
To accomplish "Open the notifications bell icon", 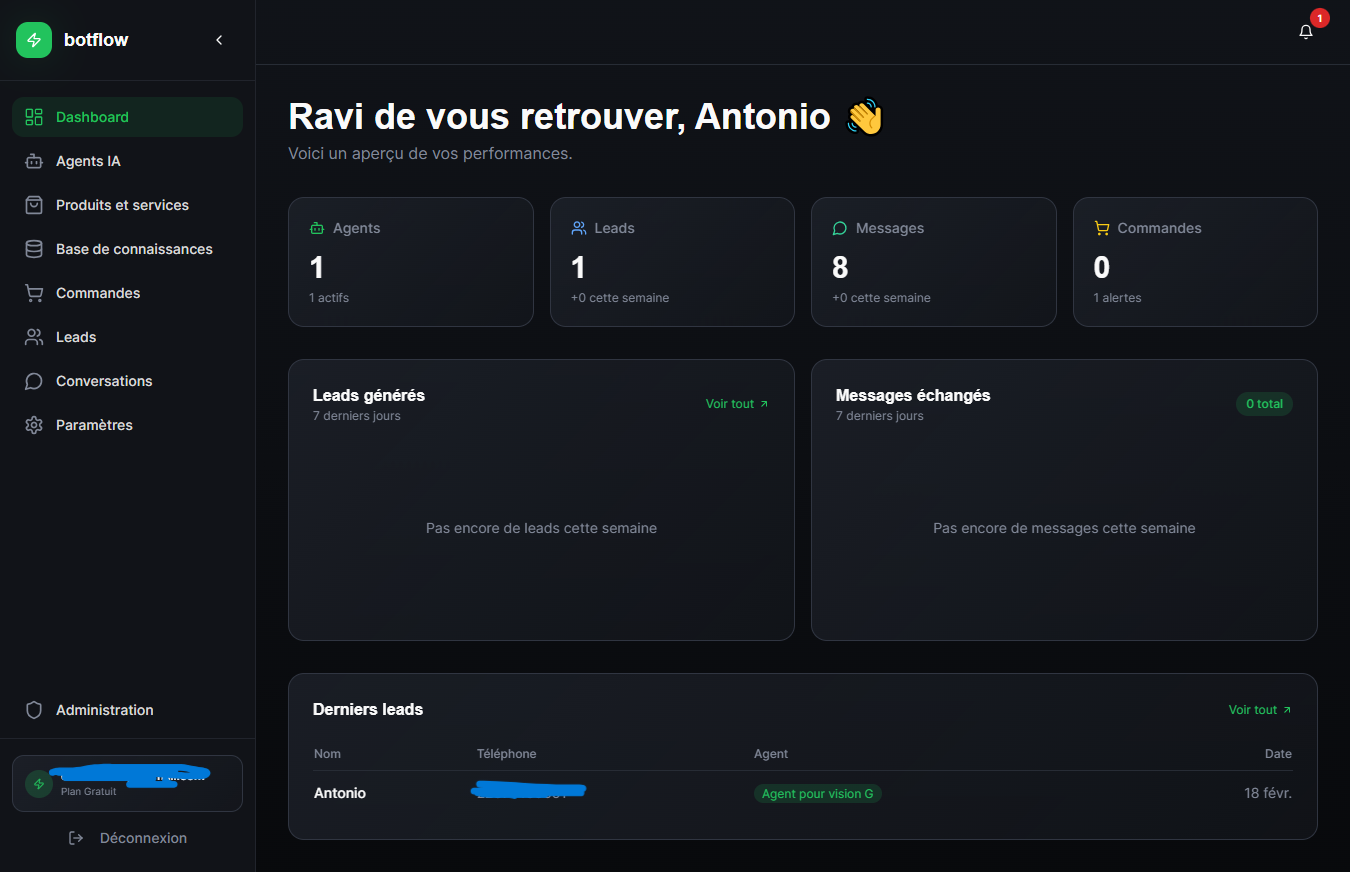I will 1305,32.
